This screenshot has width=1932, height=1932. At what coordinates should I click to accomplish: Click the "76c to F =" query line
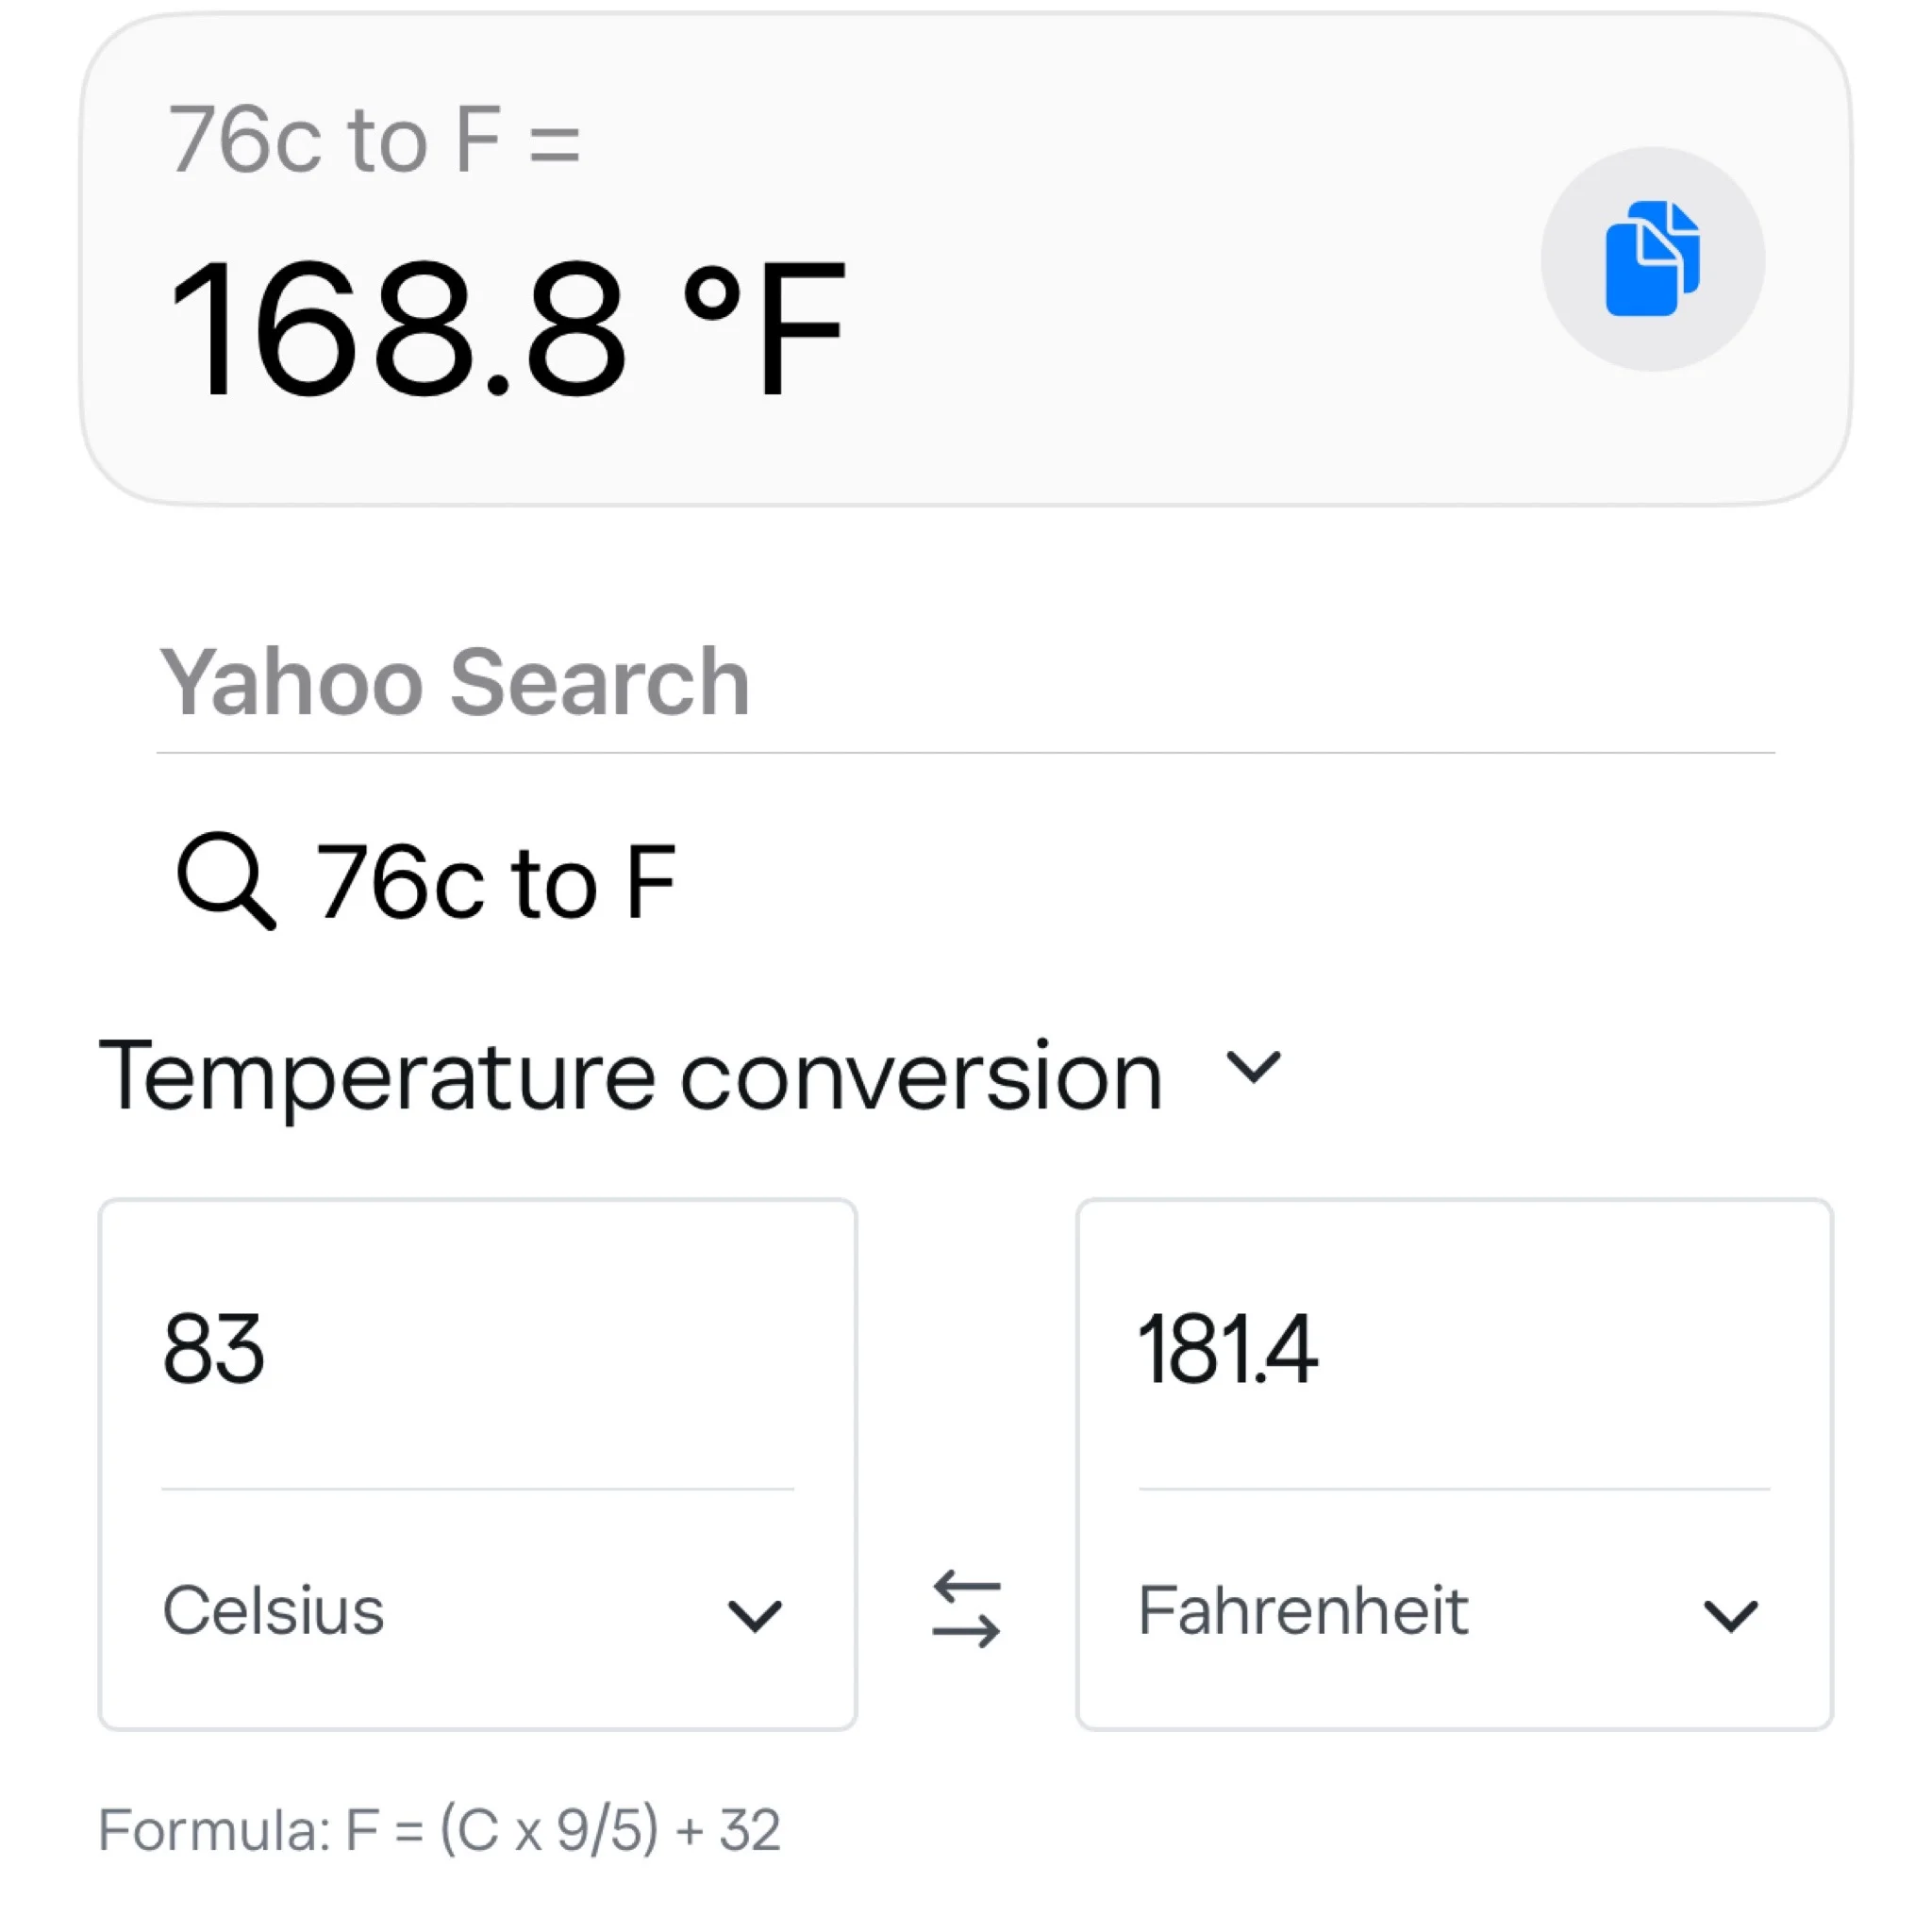(374, 140)
